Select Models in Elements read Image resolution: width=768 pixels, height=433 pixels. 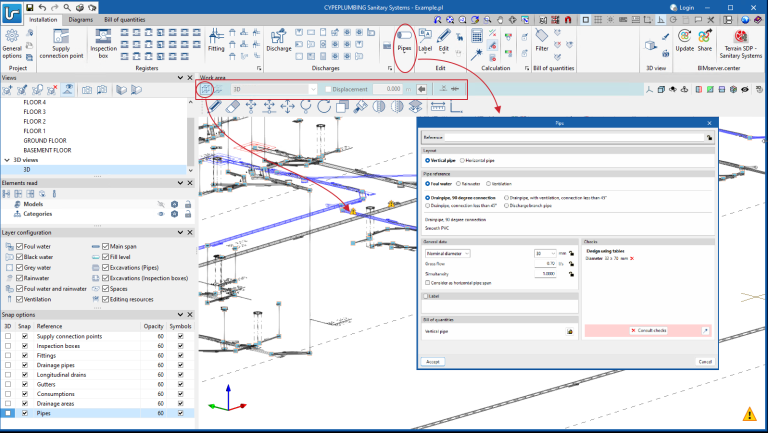[33, 204]
